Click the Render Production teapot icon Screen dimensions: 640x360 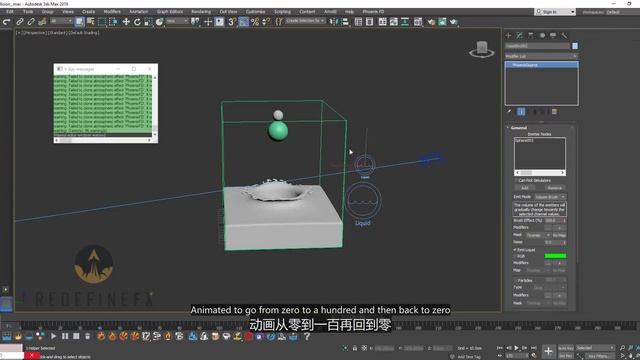[x=453, y=22]
